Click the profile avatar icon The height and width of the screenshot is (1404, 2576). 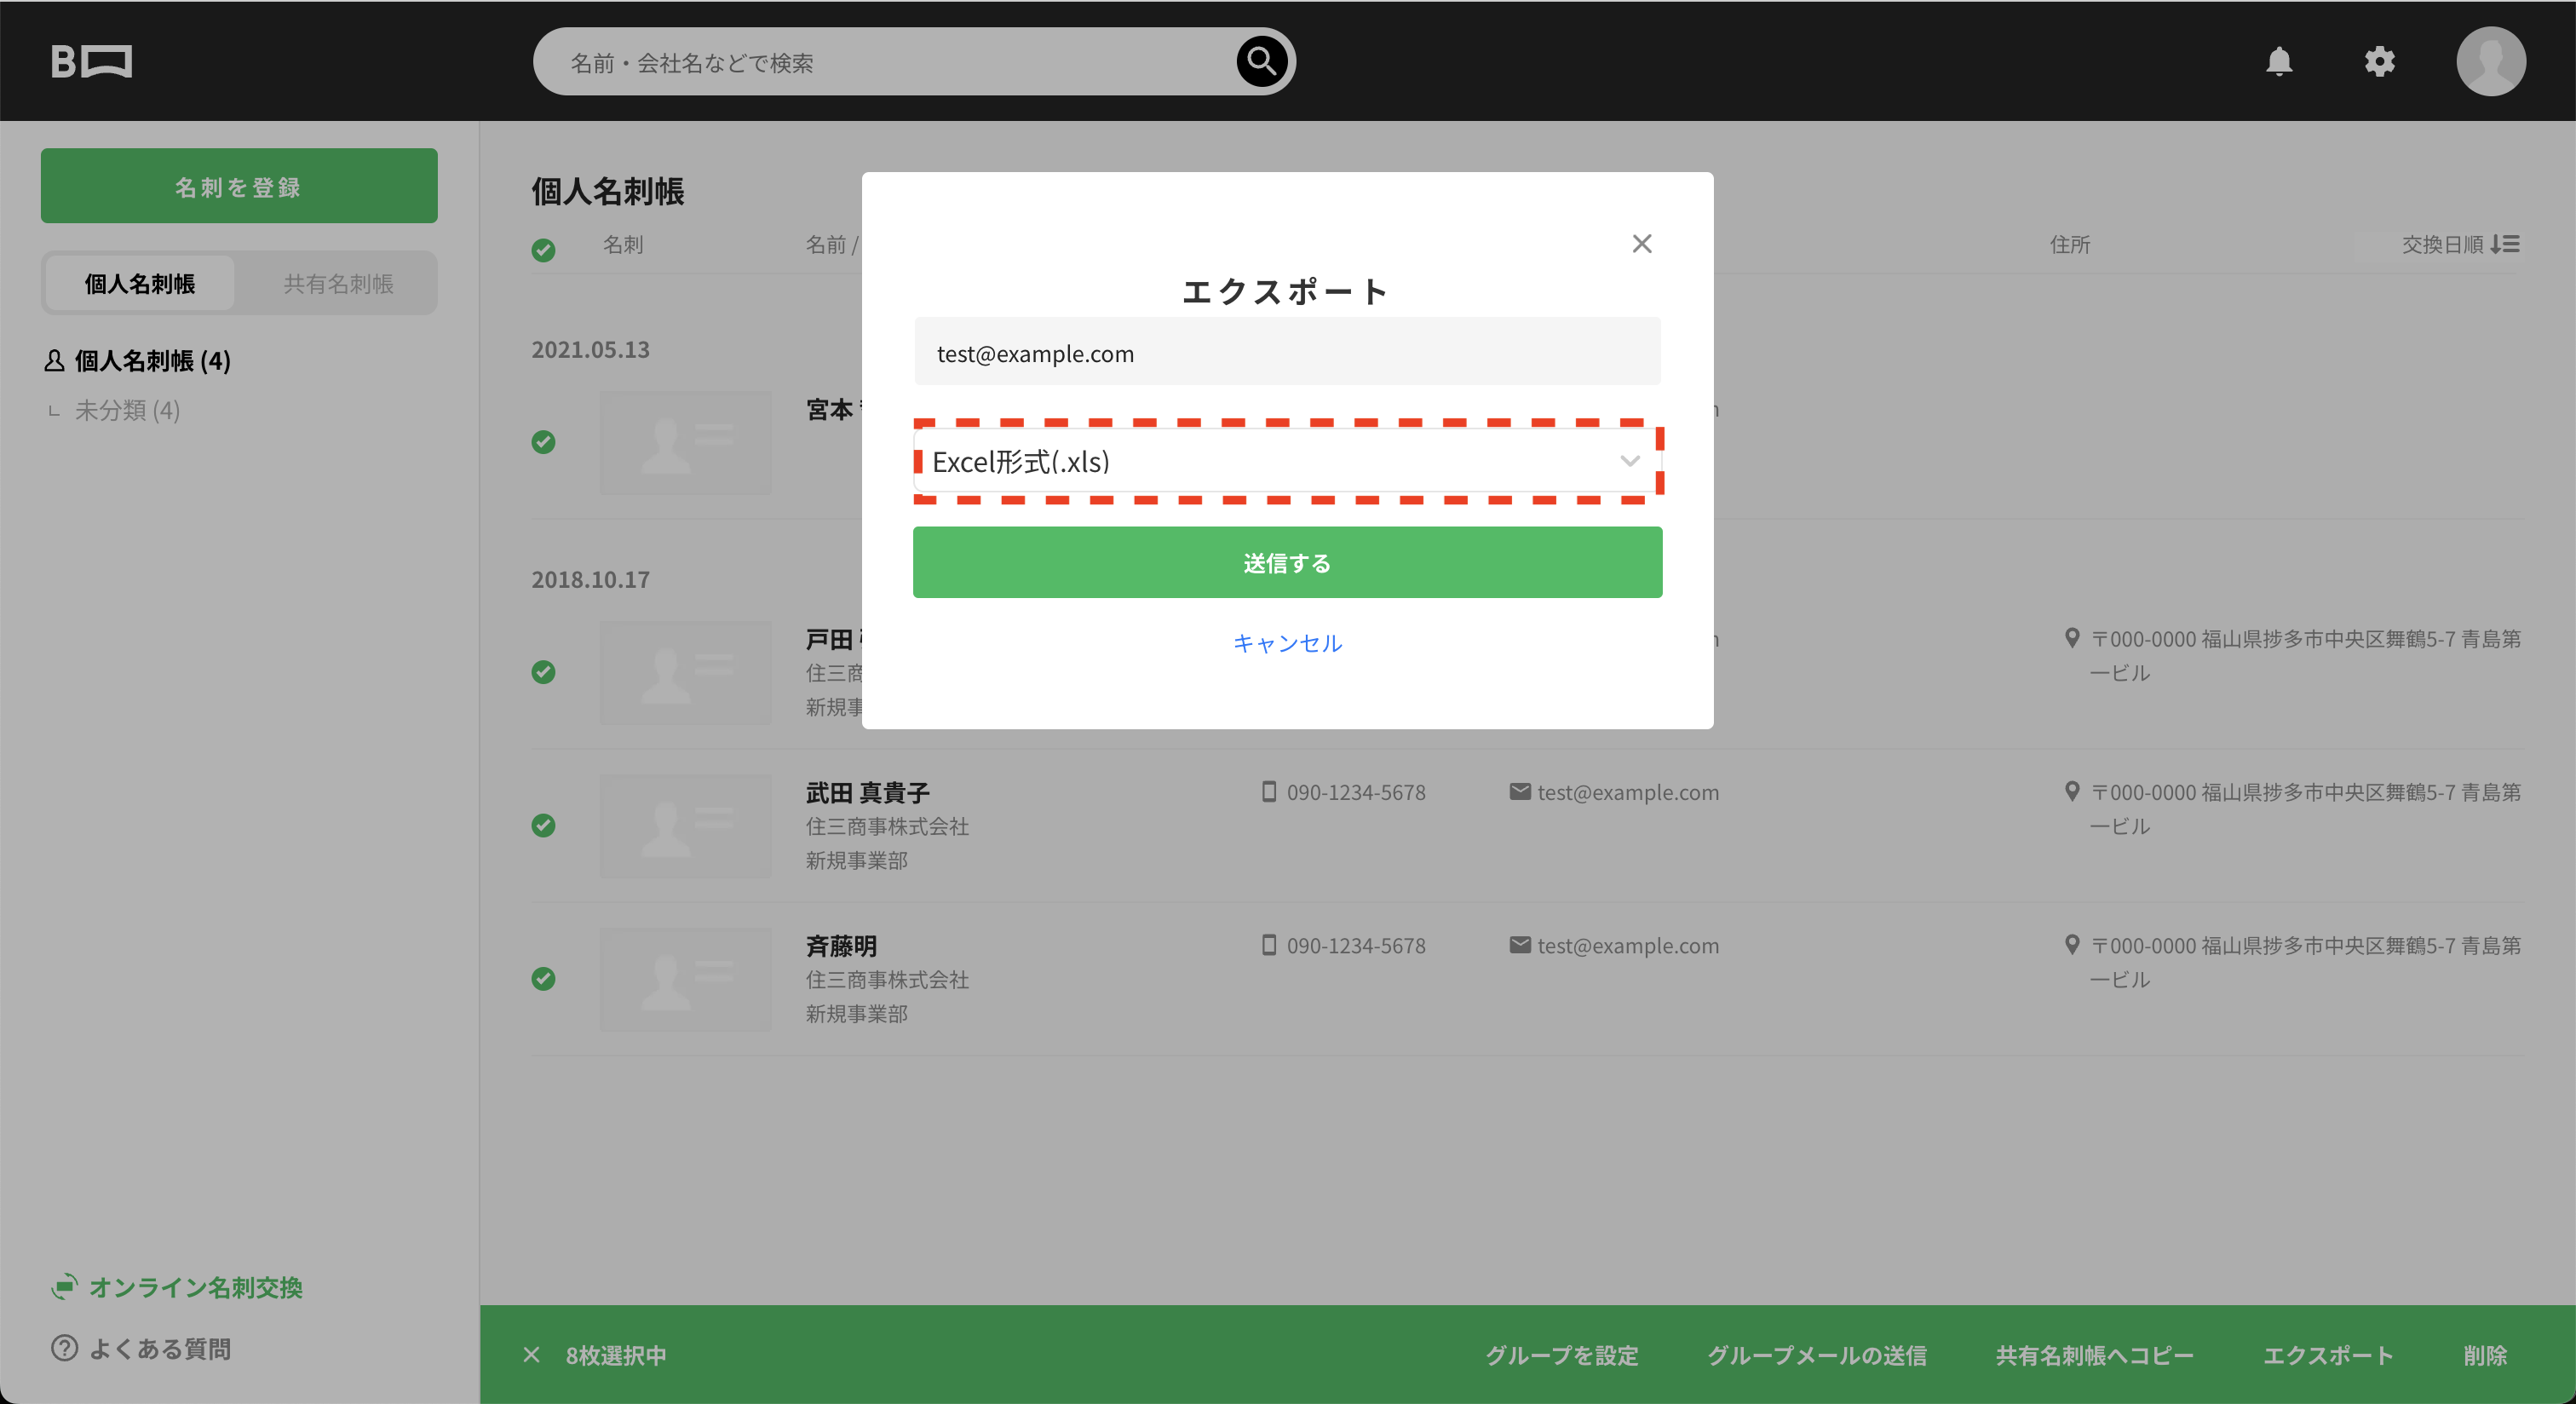(x=2491, y=61)
